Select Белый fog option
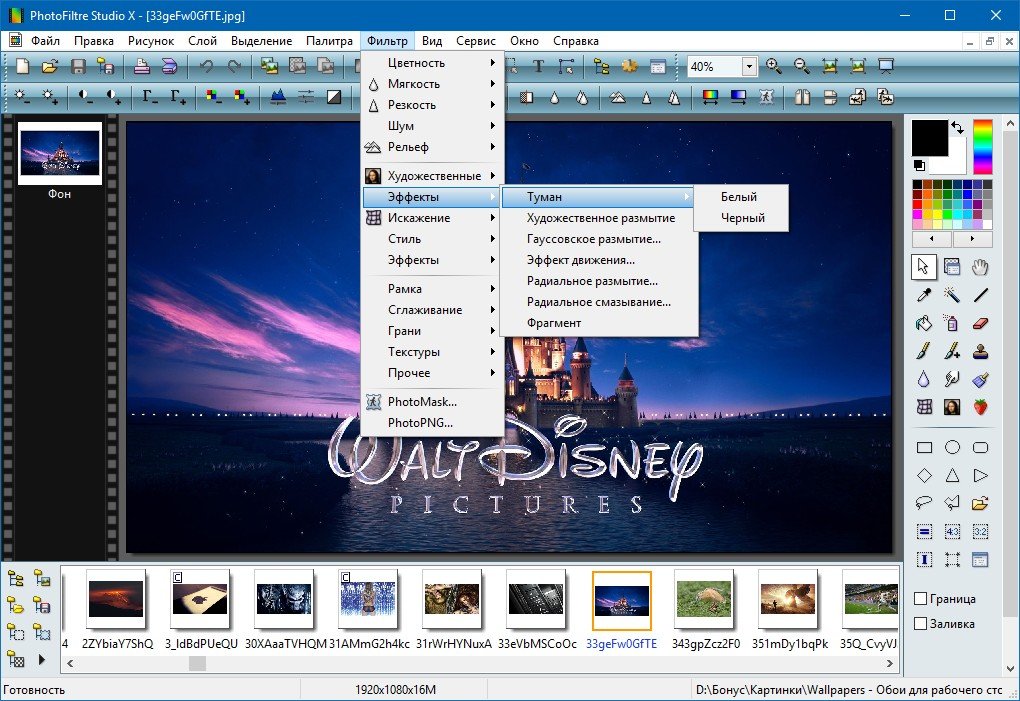Image resolution: width=1020 pixels, height=701 pixels. click(739, 197)
